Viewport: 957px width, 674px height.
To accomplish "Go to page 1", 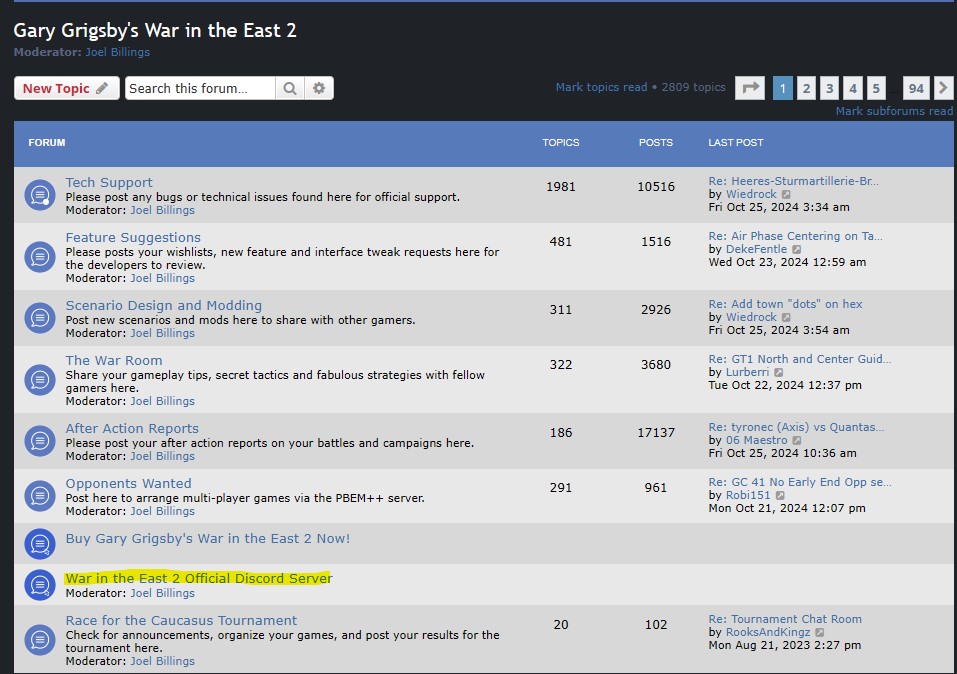I will [x=782, y=89].
